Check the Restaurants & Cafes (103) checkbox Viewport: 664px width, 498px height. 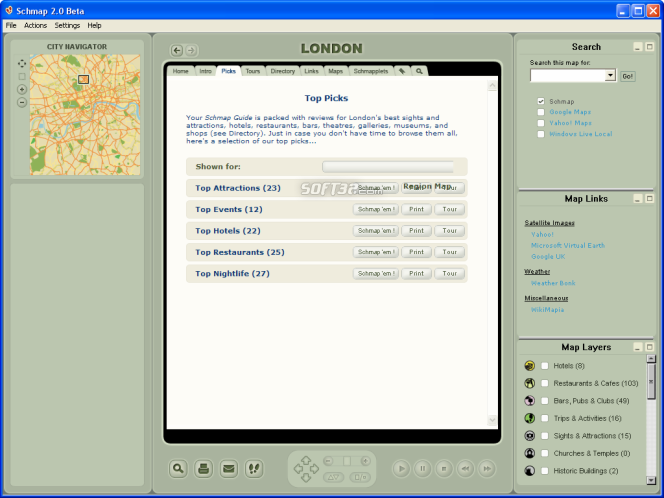[x=545, y=383]
